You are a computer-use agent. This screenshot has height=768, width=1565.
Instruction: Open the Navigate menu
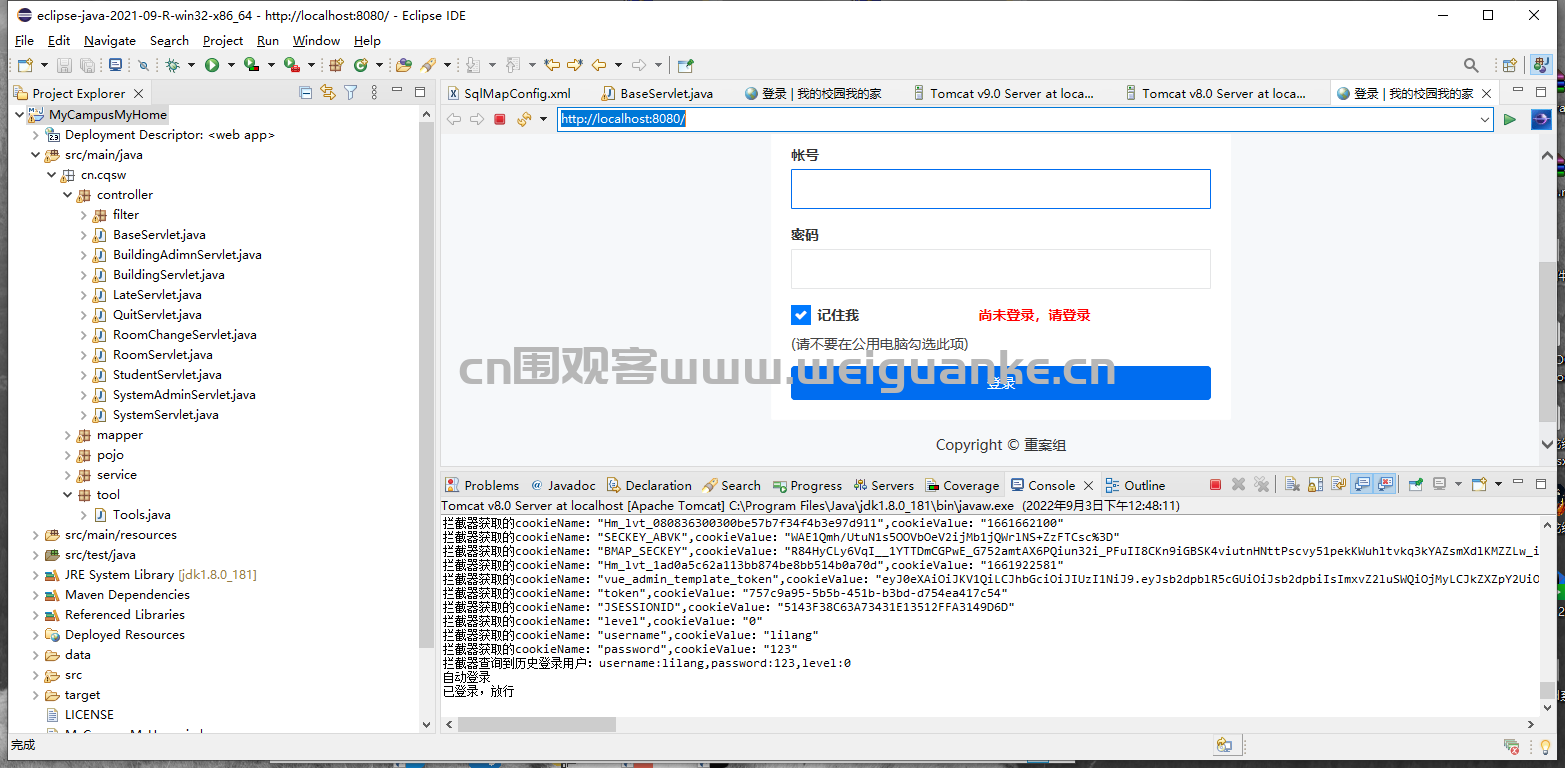110,41
